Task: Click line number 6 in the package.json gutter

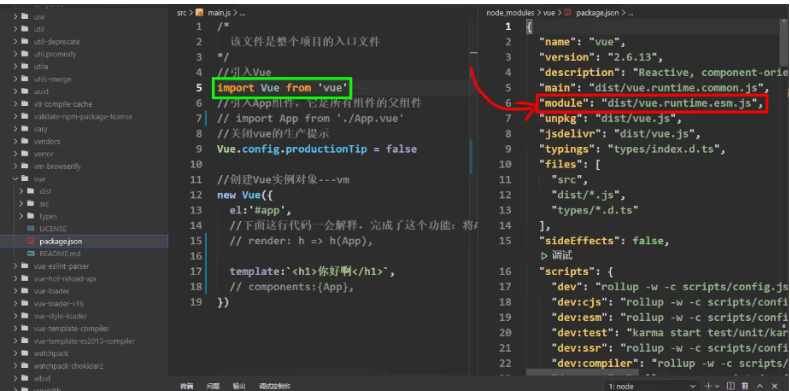Action: tap(508, 103)
